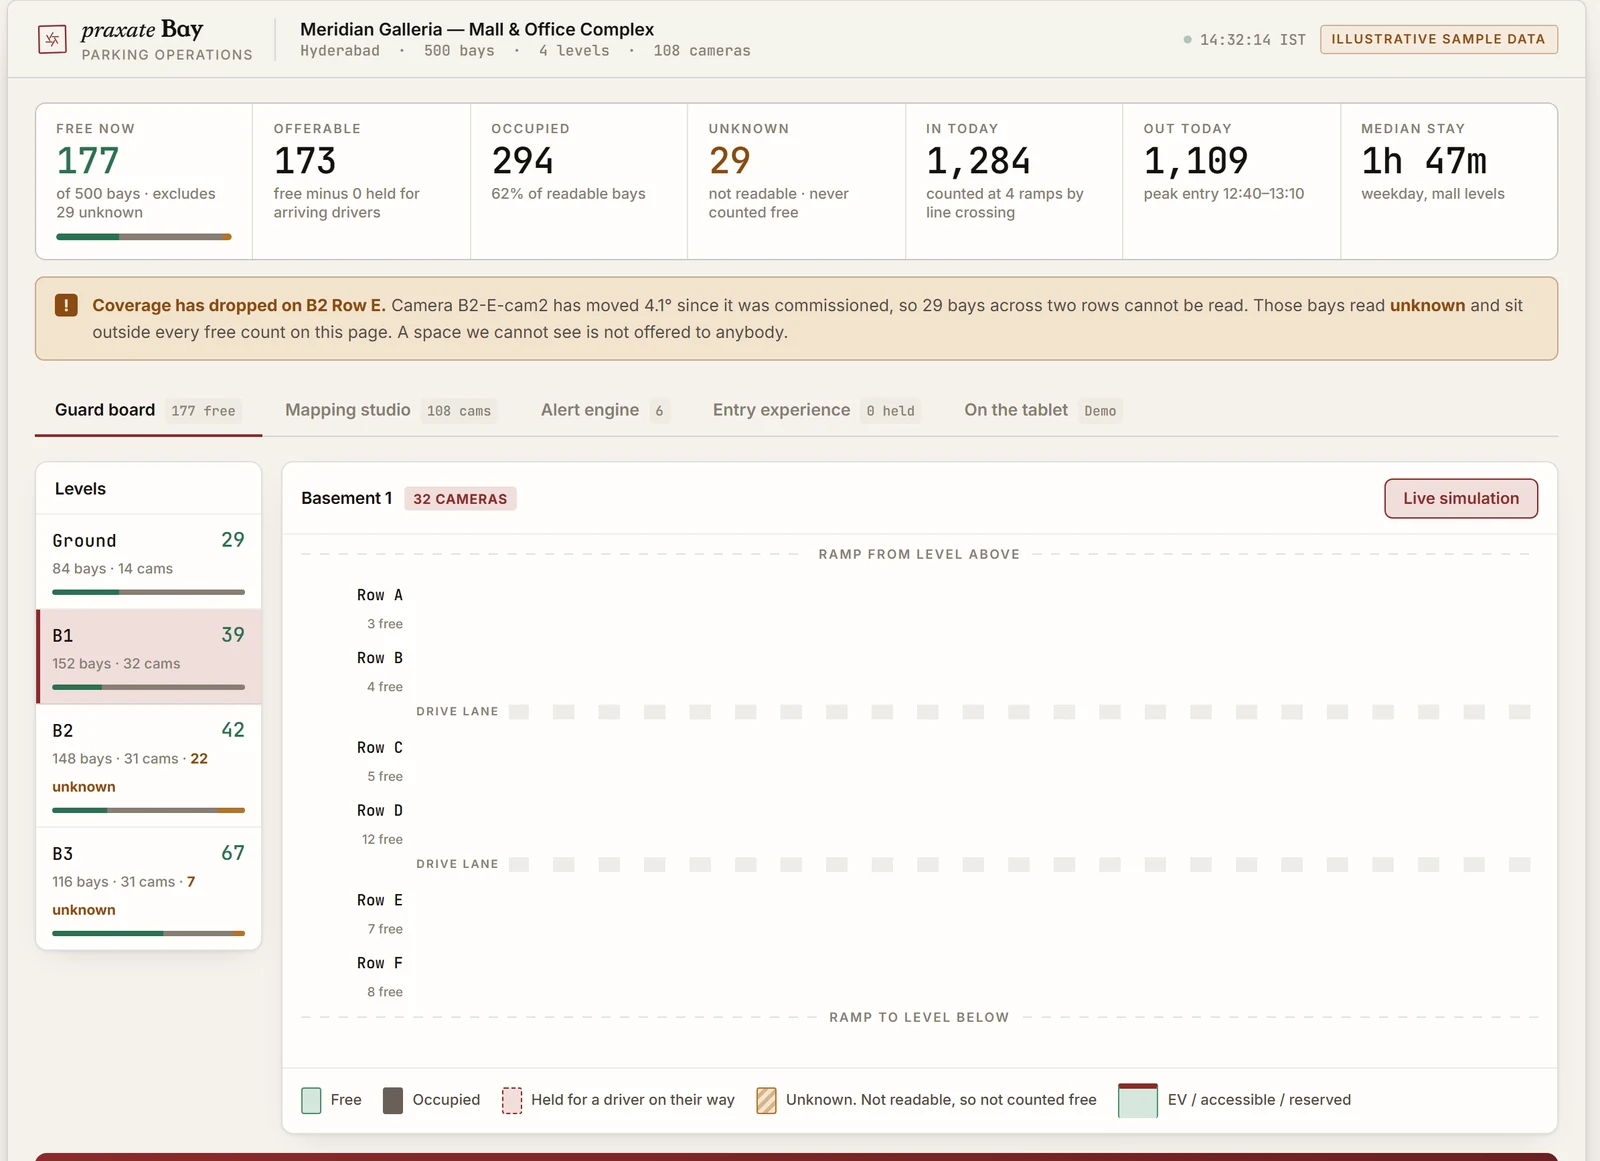Click the Unknown hatched legend swatch
This screenshot has width=1600, height=1161.
tap(766, 1100)
